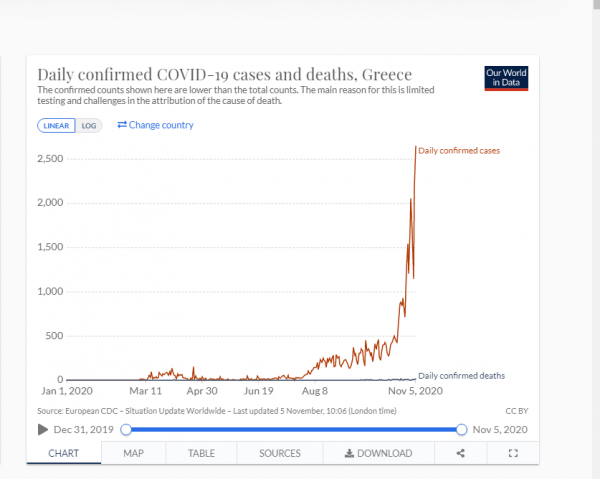
Task: View the SOURCES tab
Action: coord(280,453)
